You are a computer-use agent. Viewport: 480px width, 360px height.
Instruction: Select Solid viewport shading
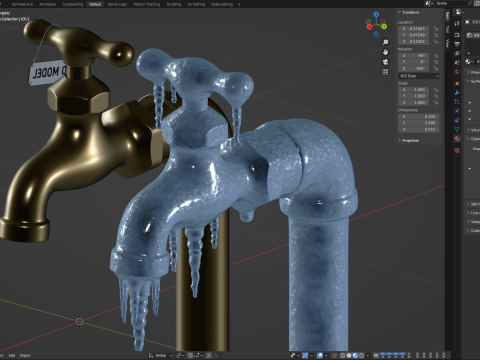click(349, 355)
